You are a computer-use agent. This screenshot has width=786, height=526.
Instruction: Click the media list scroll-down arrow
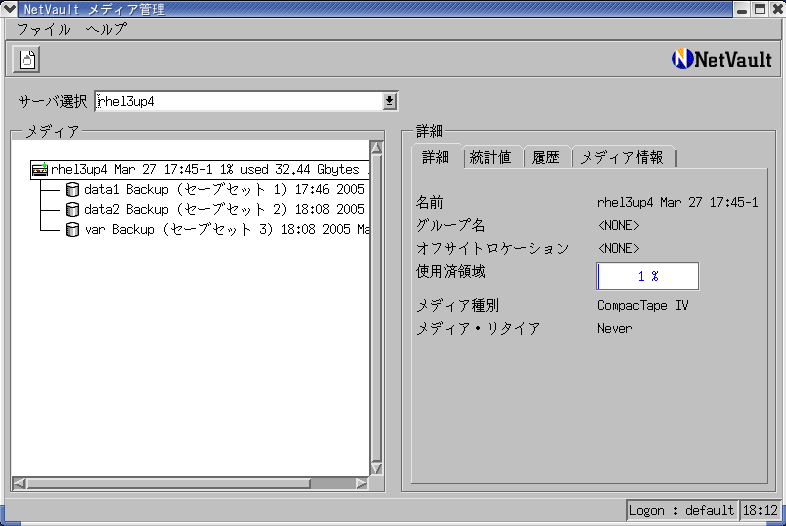376,467
